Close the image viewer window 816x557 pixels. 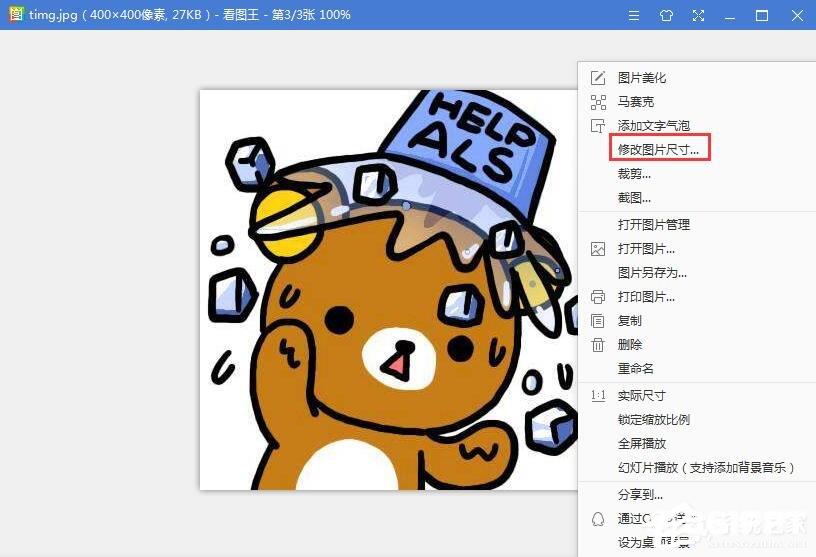[797, 15]
